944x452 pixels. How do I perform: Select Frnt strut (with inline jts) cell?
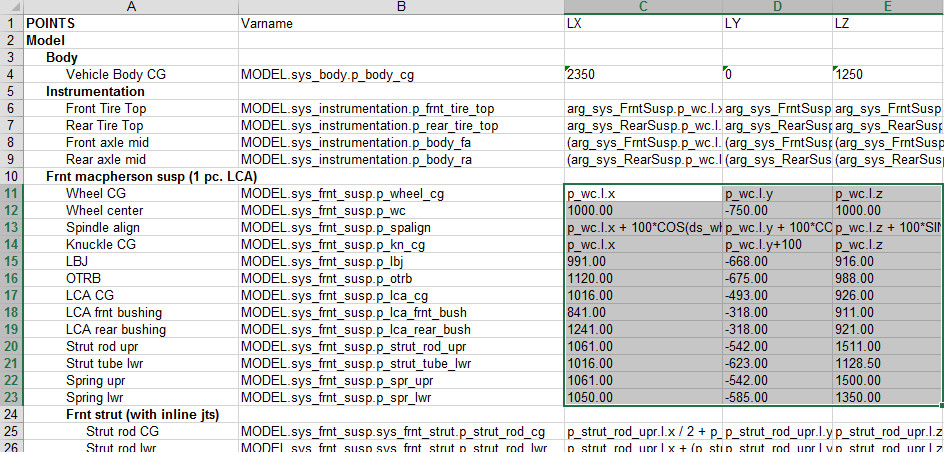pyautogui.click(x=131, y=415)
